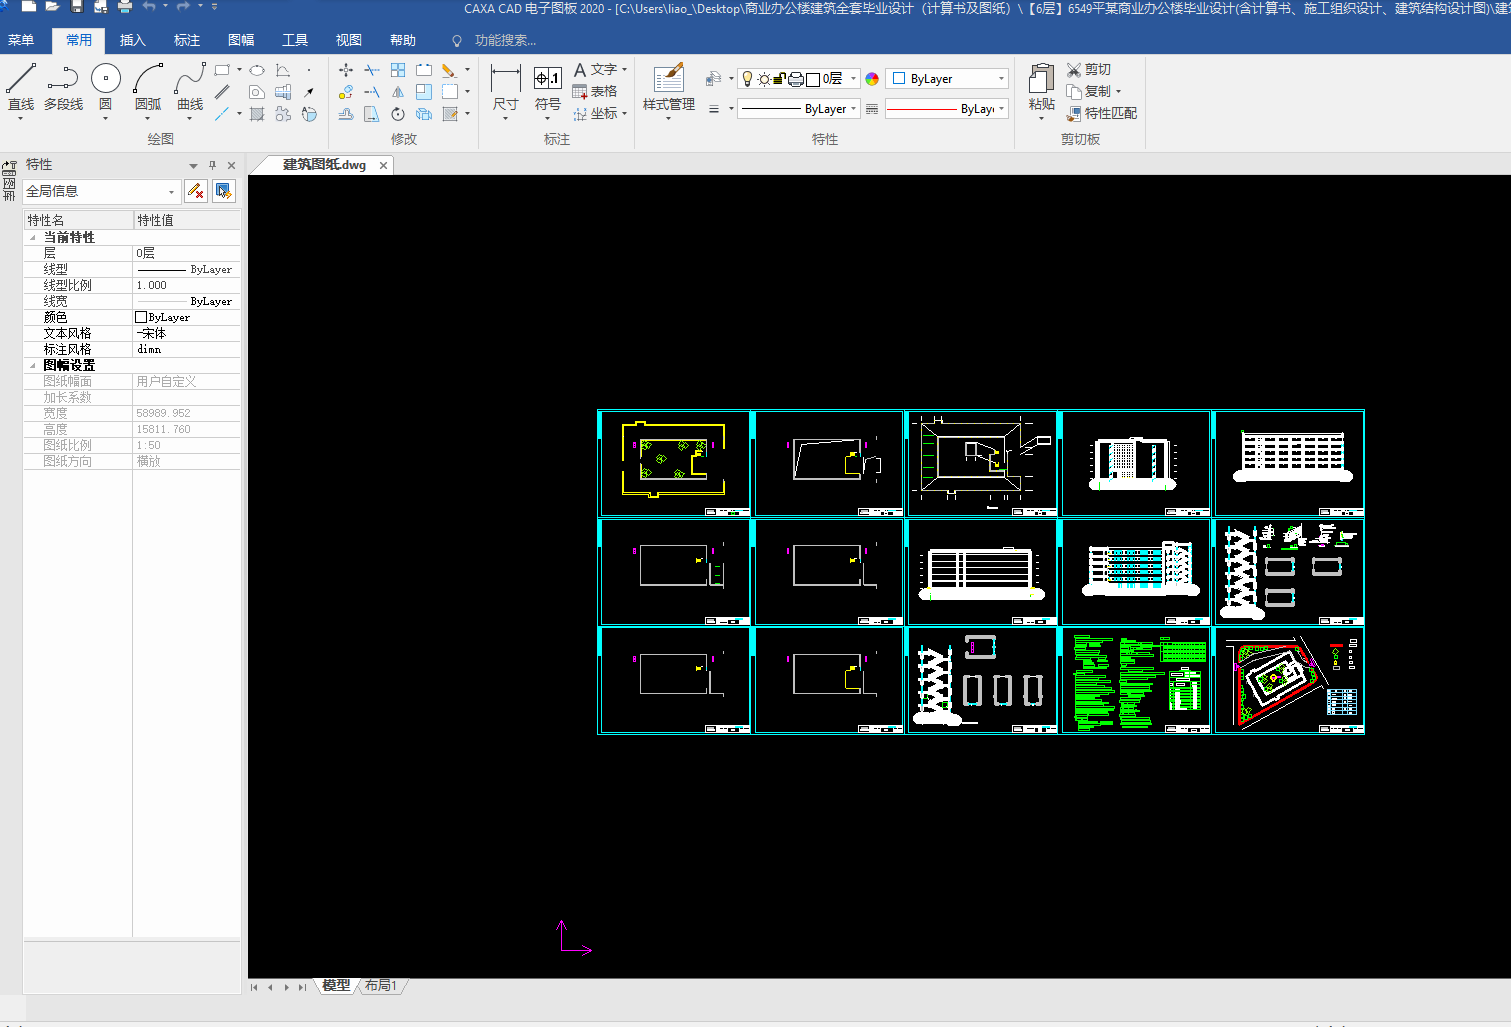Close the 建筑图纸.dwg document tab
Viewport: 1511px width, 1027px height.
(x=383, y=165)
